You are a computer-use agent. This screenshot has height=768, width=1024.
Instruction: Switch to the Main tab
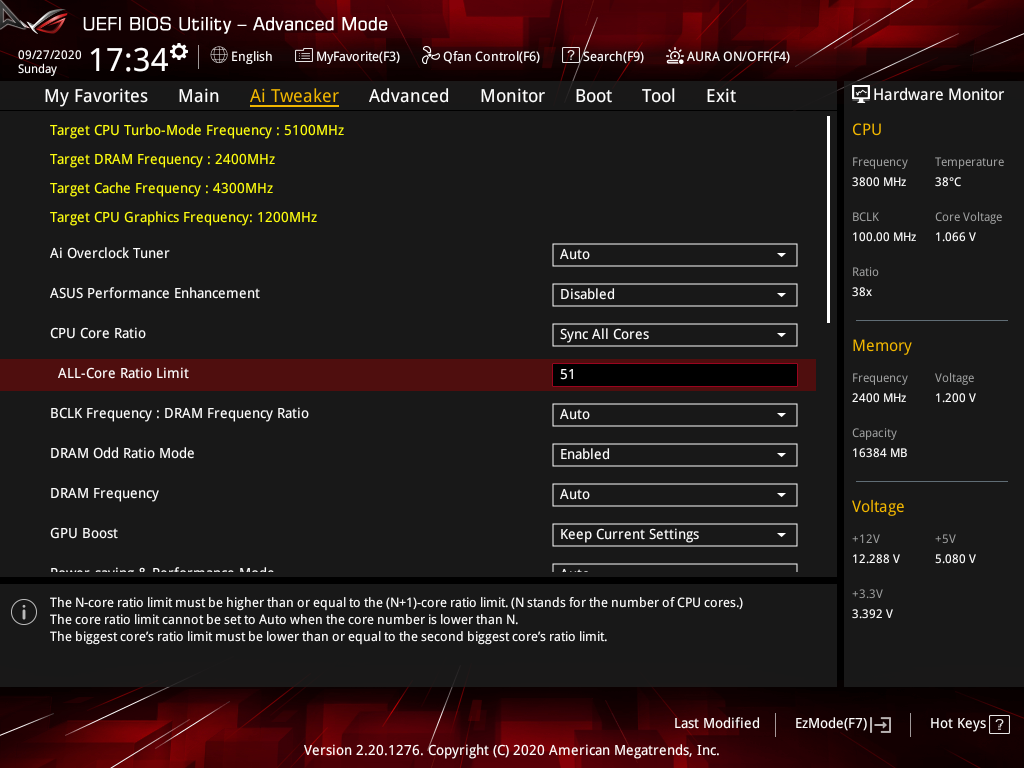[199, 96]
